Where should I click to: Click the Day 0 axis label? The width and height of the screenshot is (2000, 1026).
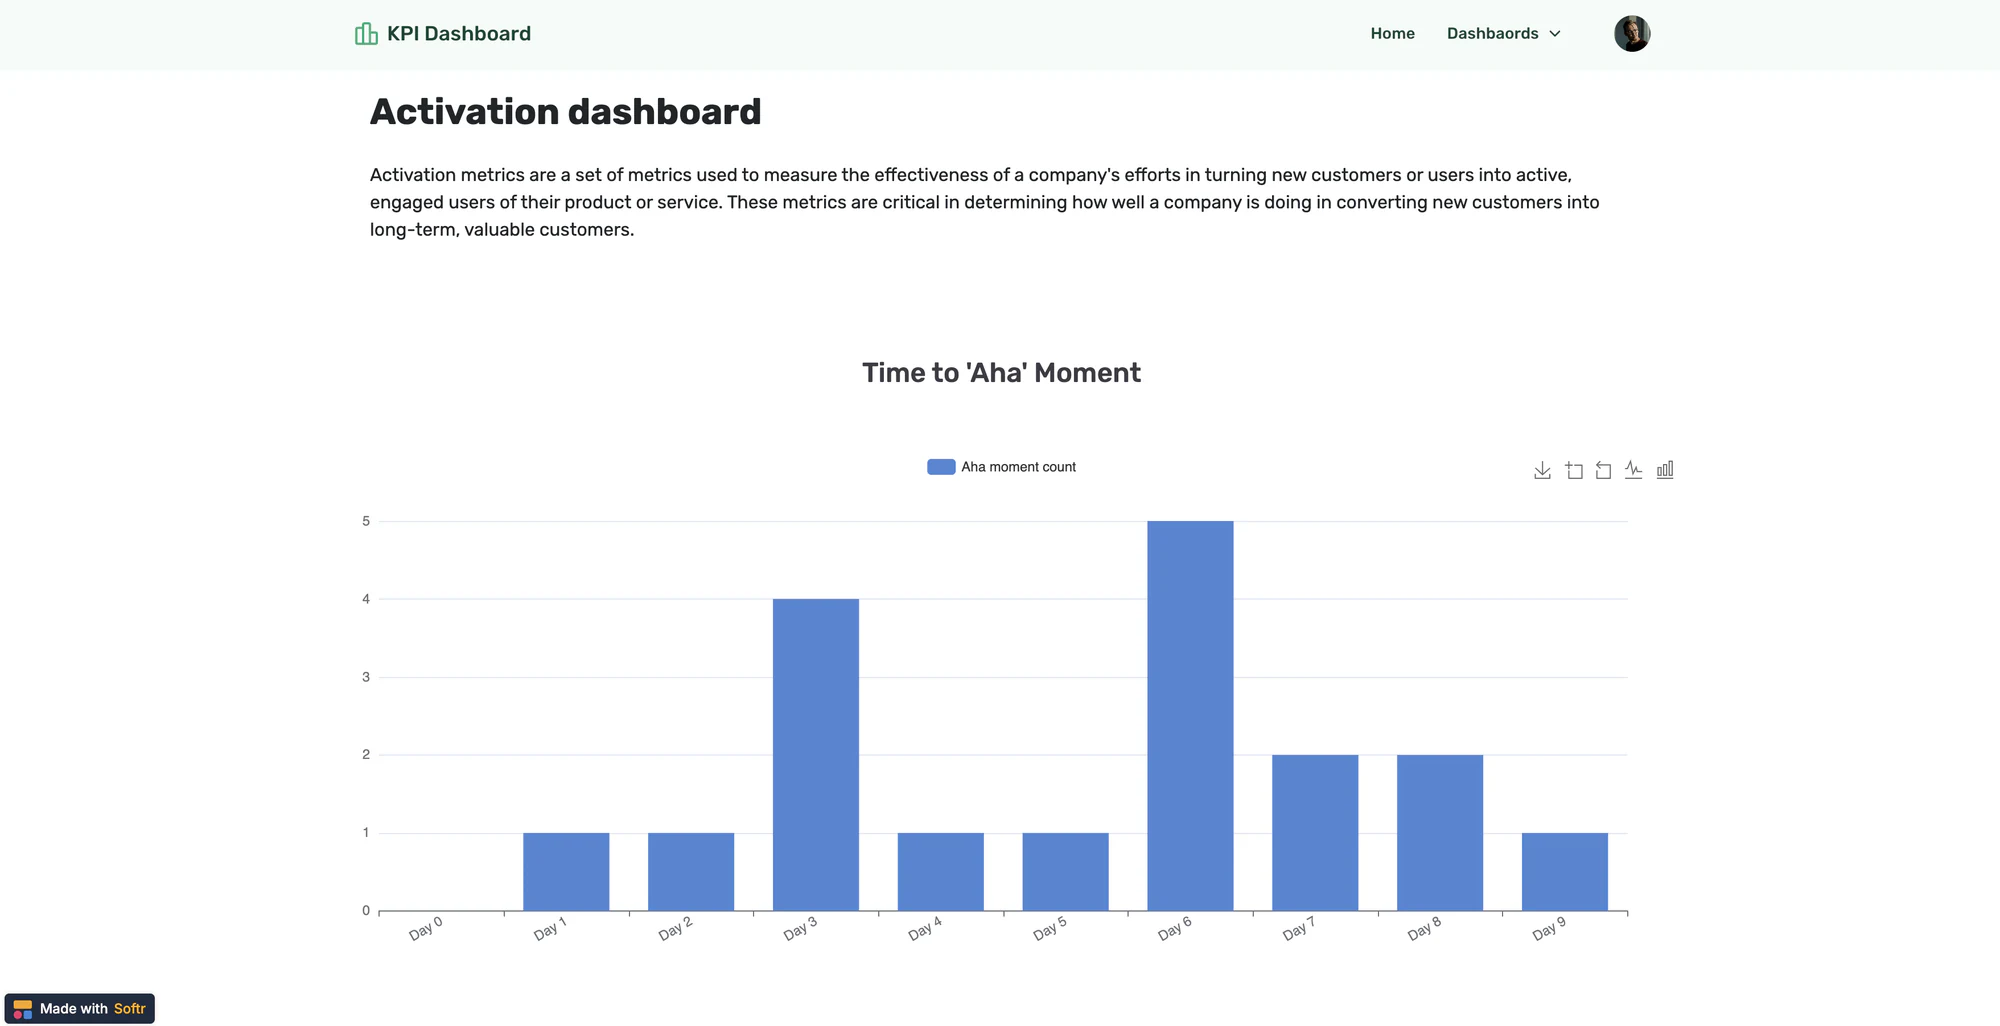tap(425, 929)
